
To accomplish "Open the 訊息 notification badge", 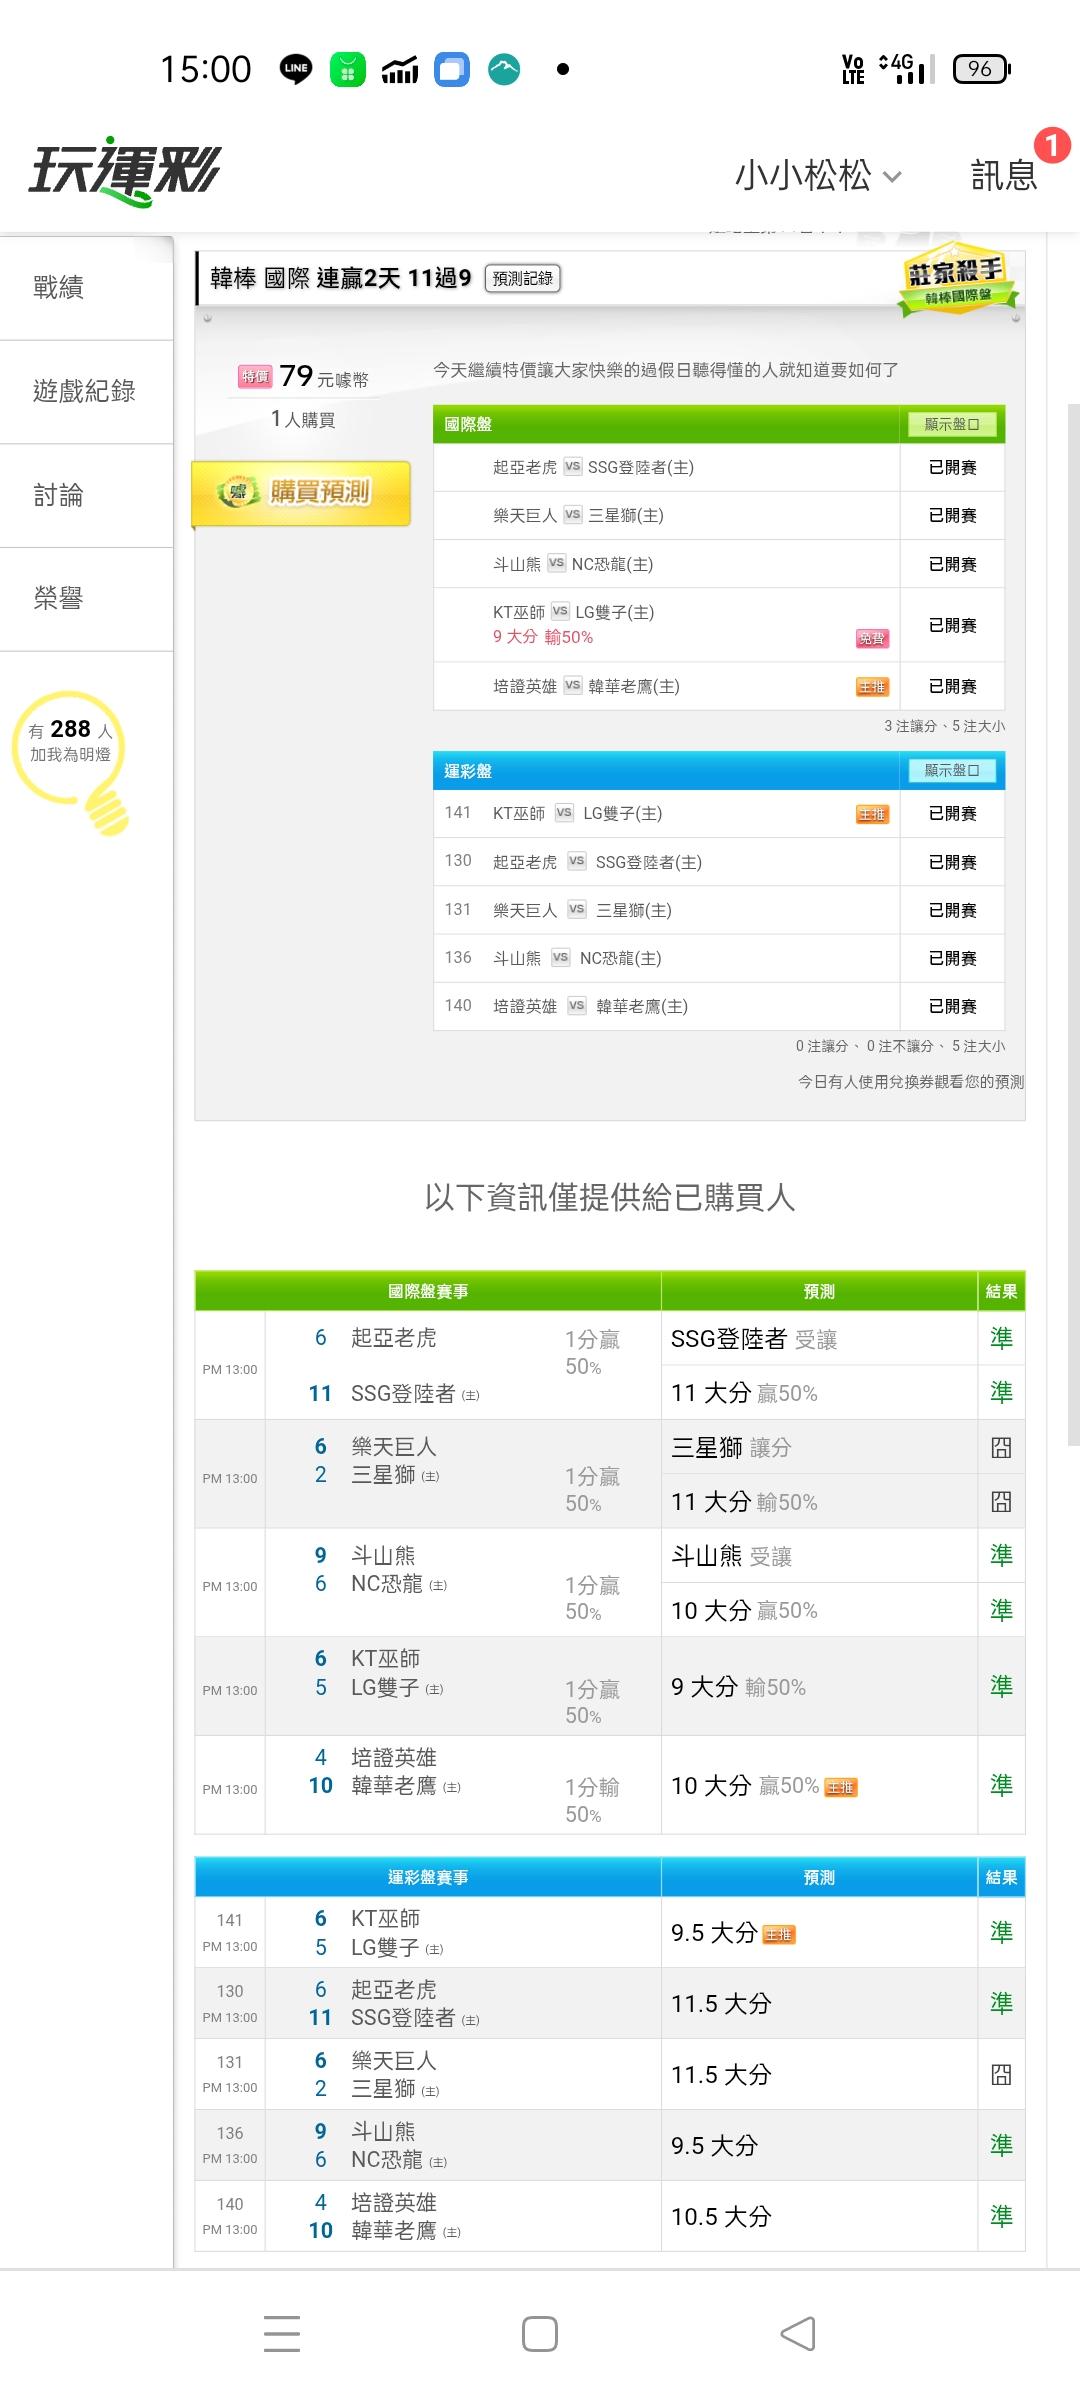I will pyautogui.click(x=1050, y=146).
